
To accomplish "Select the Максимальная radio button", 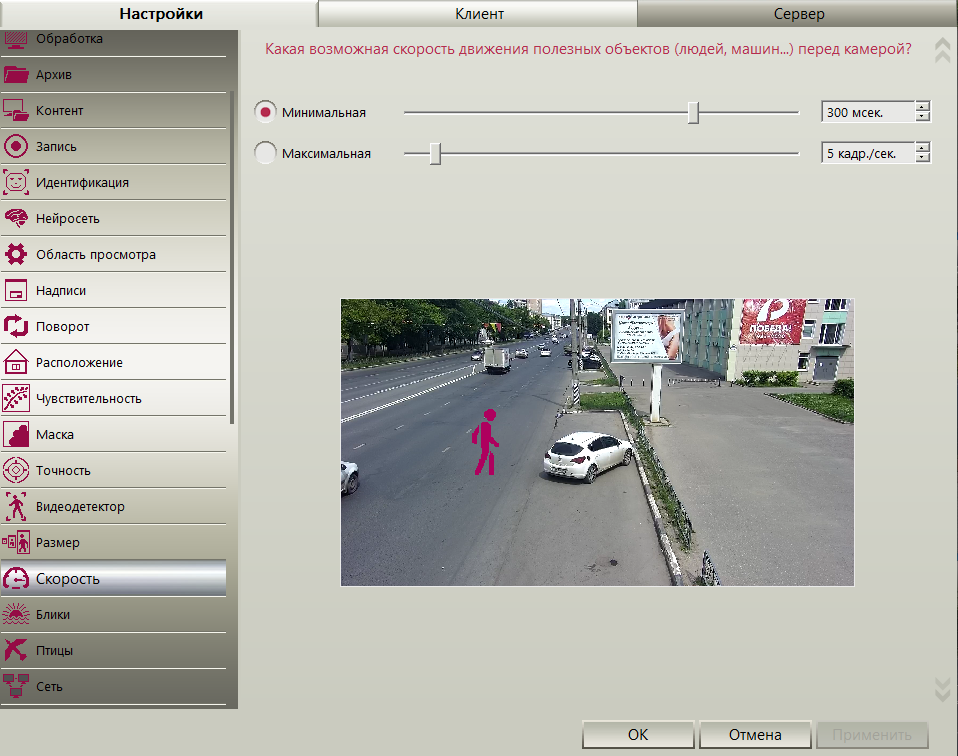I will [265, 153].
